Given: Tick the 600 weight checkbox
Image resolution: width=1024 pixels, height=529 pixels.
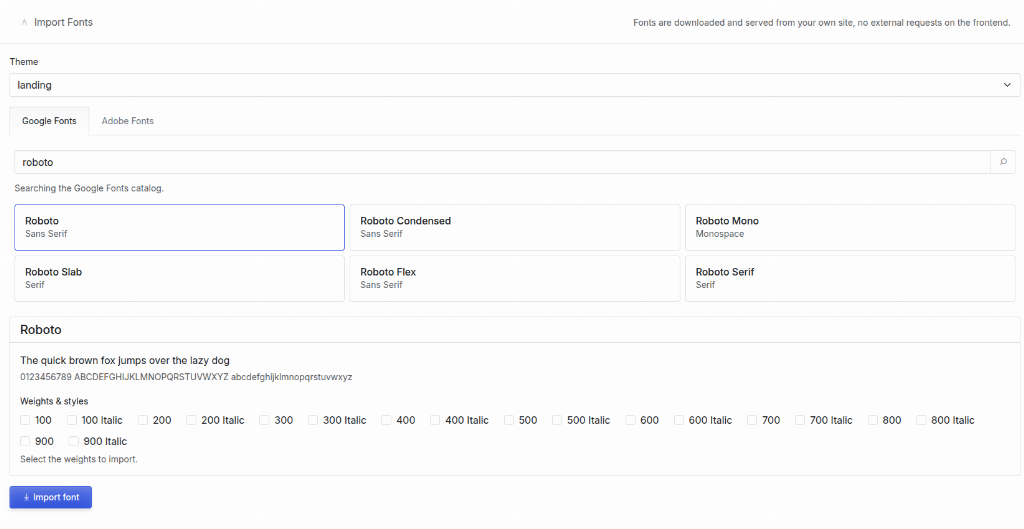Looking at the screenshot, I should [x=631, y=420].
